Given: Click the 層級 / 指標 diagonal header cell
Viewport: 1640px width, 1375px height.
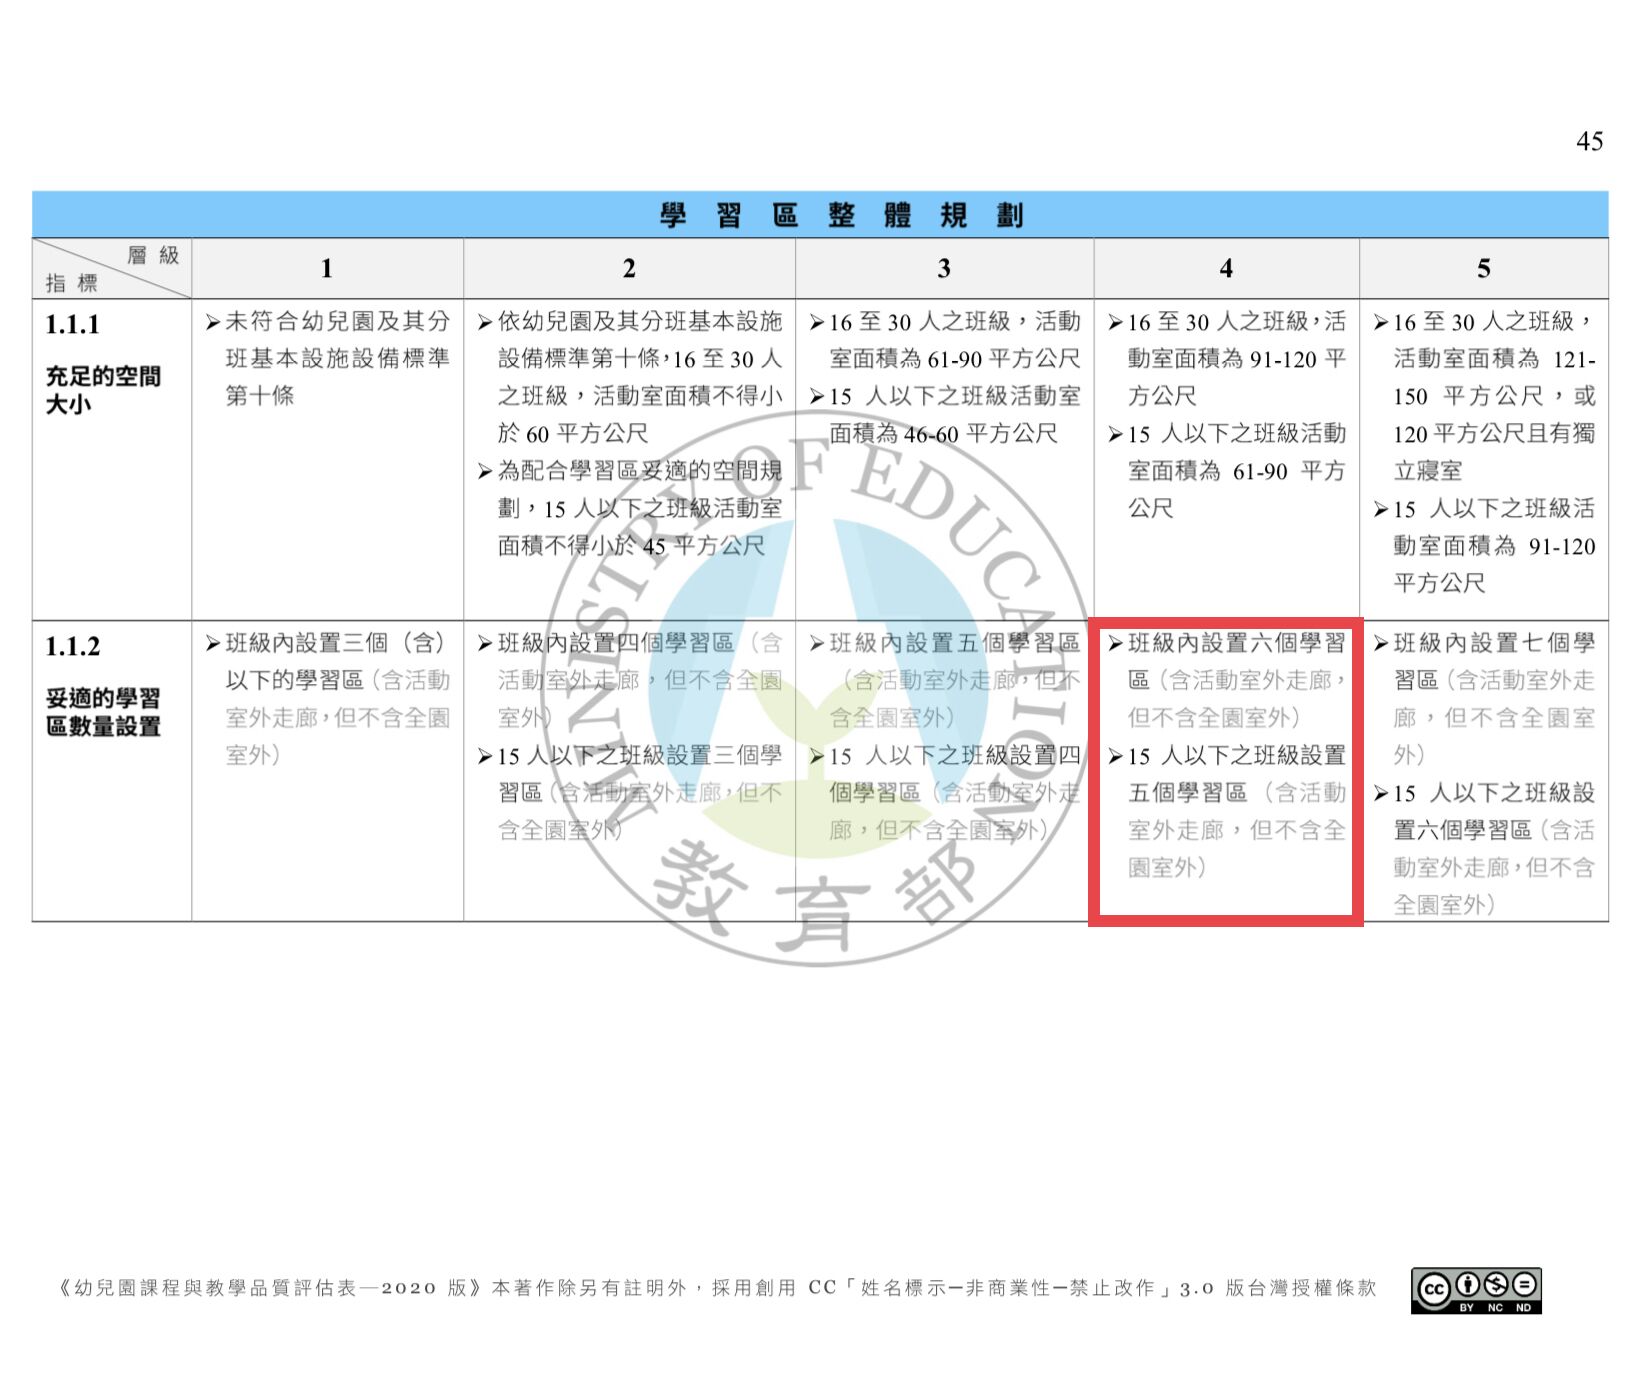Looking at the screenshot, I should [111, 268].
